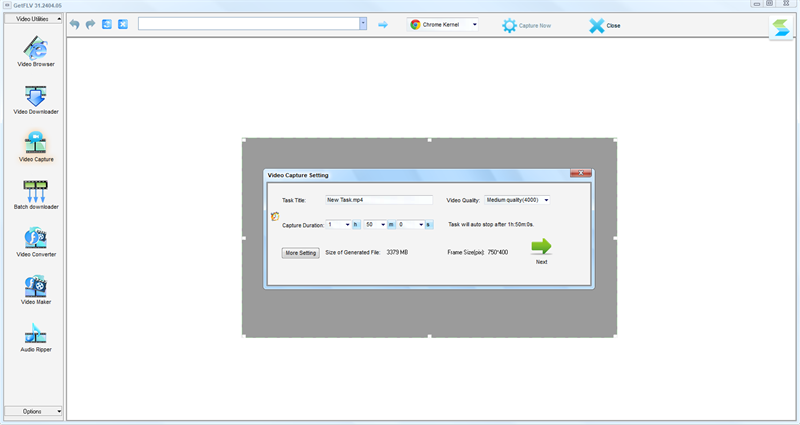Launch the Video Converter tool

coord(36,242)
